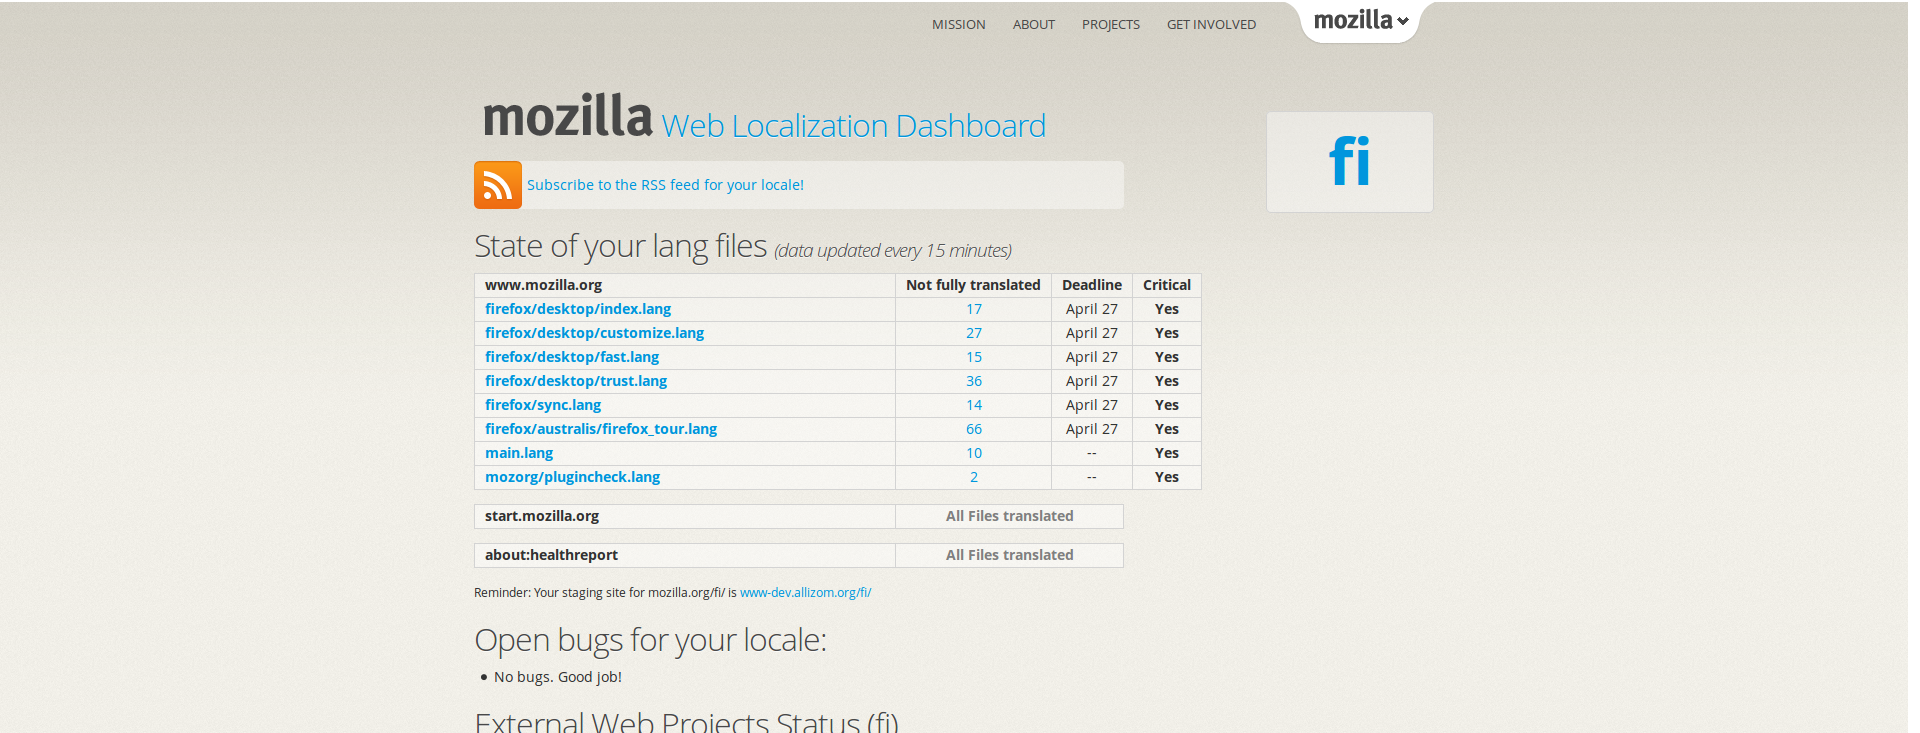Open firefox/sync.lang file link
1920x733 pixels.
click(543, 405)
